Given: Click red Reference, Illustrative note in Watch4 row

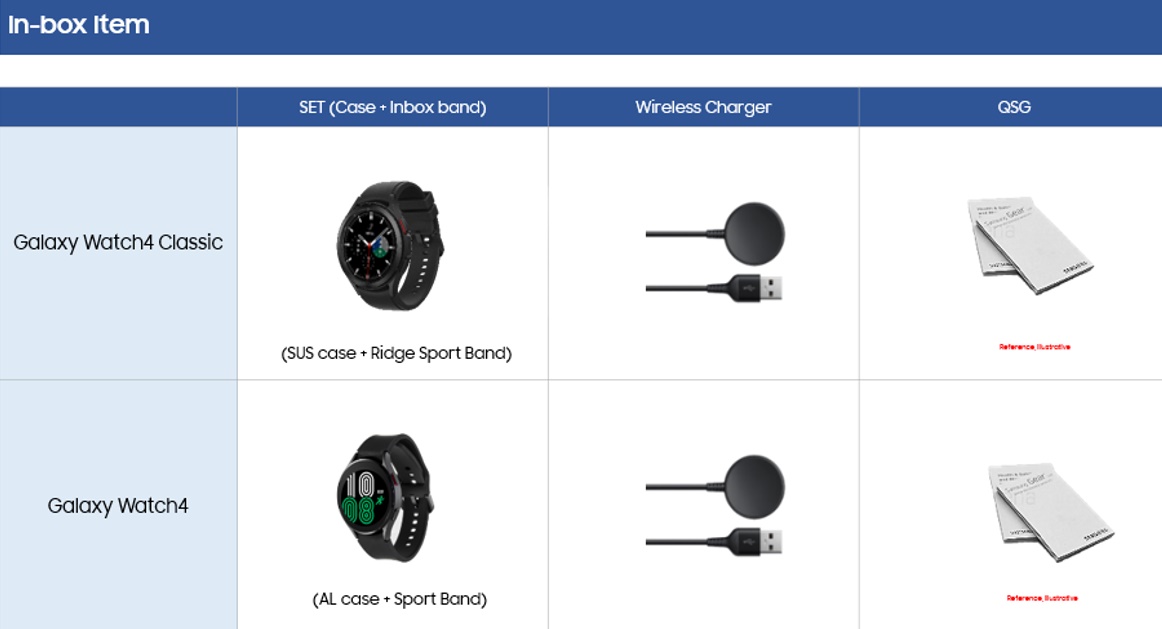Looking at the screenshot, I should point(1042,598).
